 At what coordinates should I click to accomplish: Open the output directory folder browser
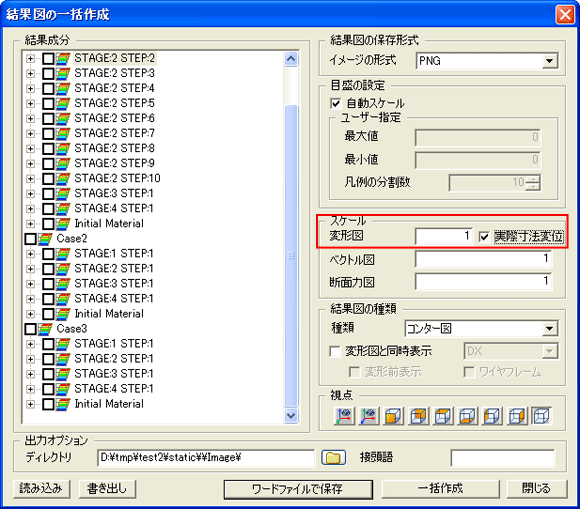(x=333, y=458)
